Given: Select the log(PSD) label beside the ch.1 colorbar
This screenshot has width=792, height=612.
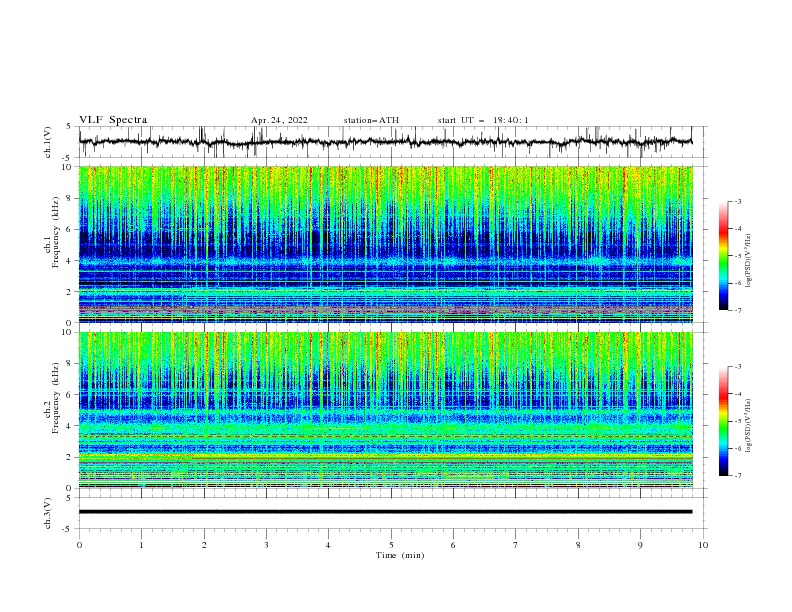Looking at the screenshot, I should 749,261.
